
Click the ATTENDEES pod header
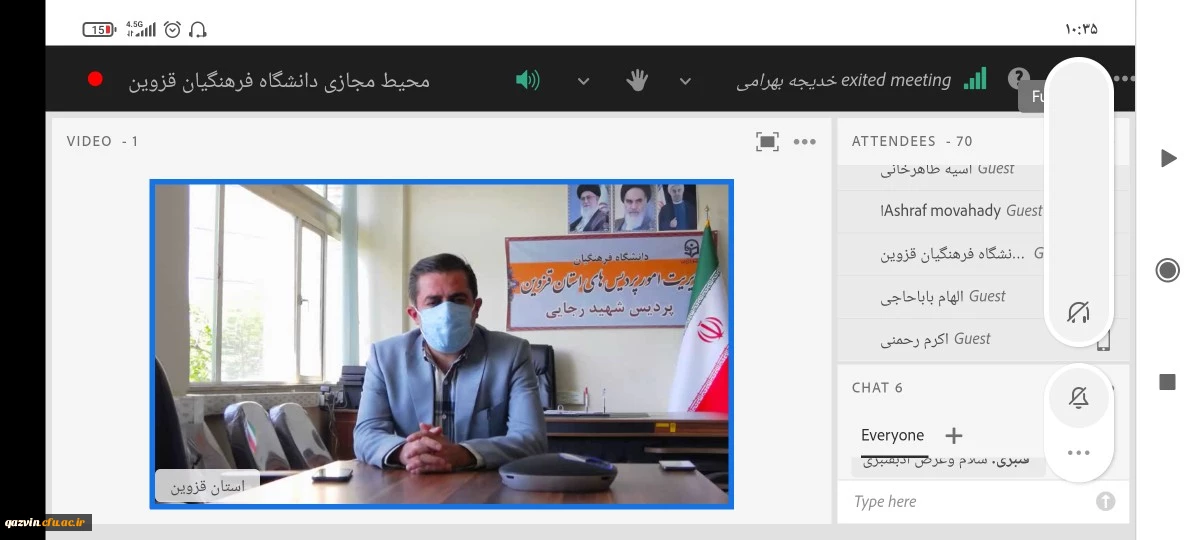912,141
